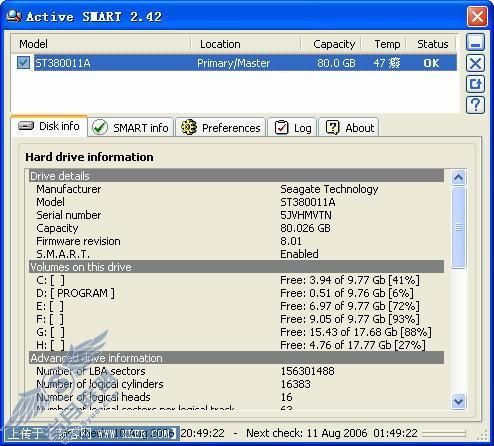Click the Number of logical heads row
This screenshot has width=494, height=446.
coord(236,397)
